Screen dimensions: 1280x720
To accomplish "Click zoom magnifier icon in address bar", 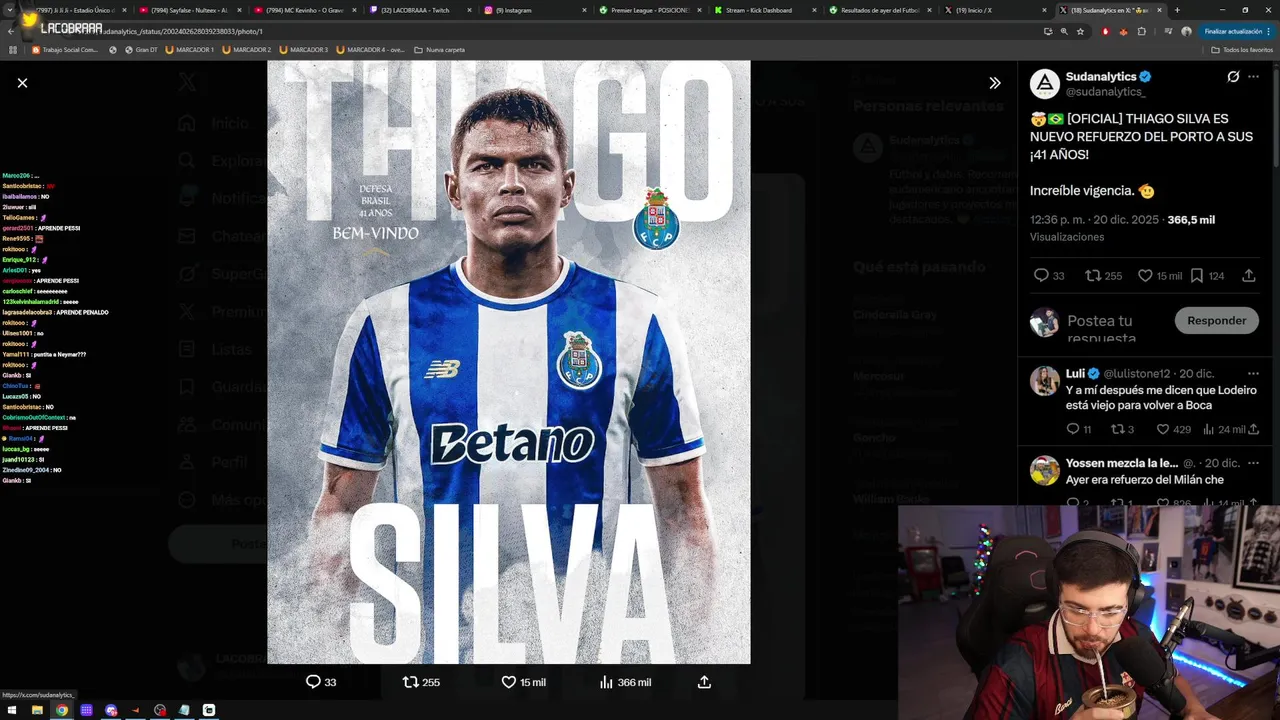I will [1064, 31].
